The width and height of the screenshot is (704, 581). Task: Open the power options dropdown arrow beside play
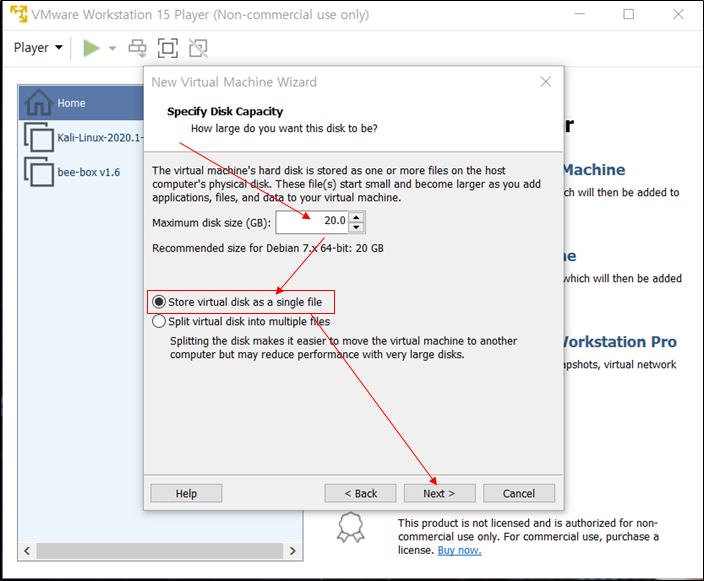point(112,48)
